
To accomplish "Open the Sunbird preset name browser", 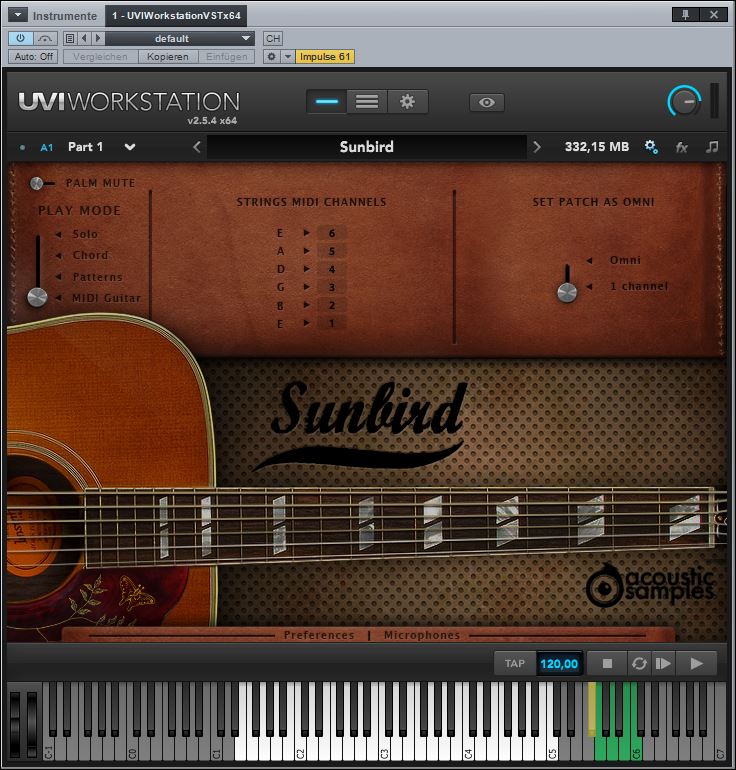I will coord(366,147).
